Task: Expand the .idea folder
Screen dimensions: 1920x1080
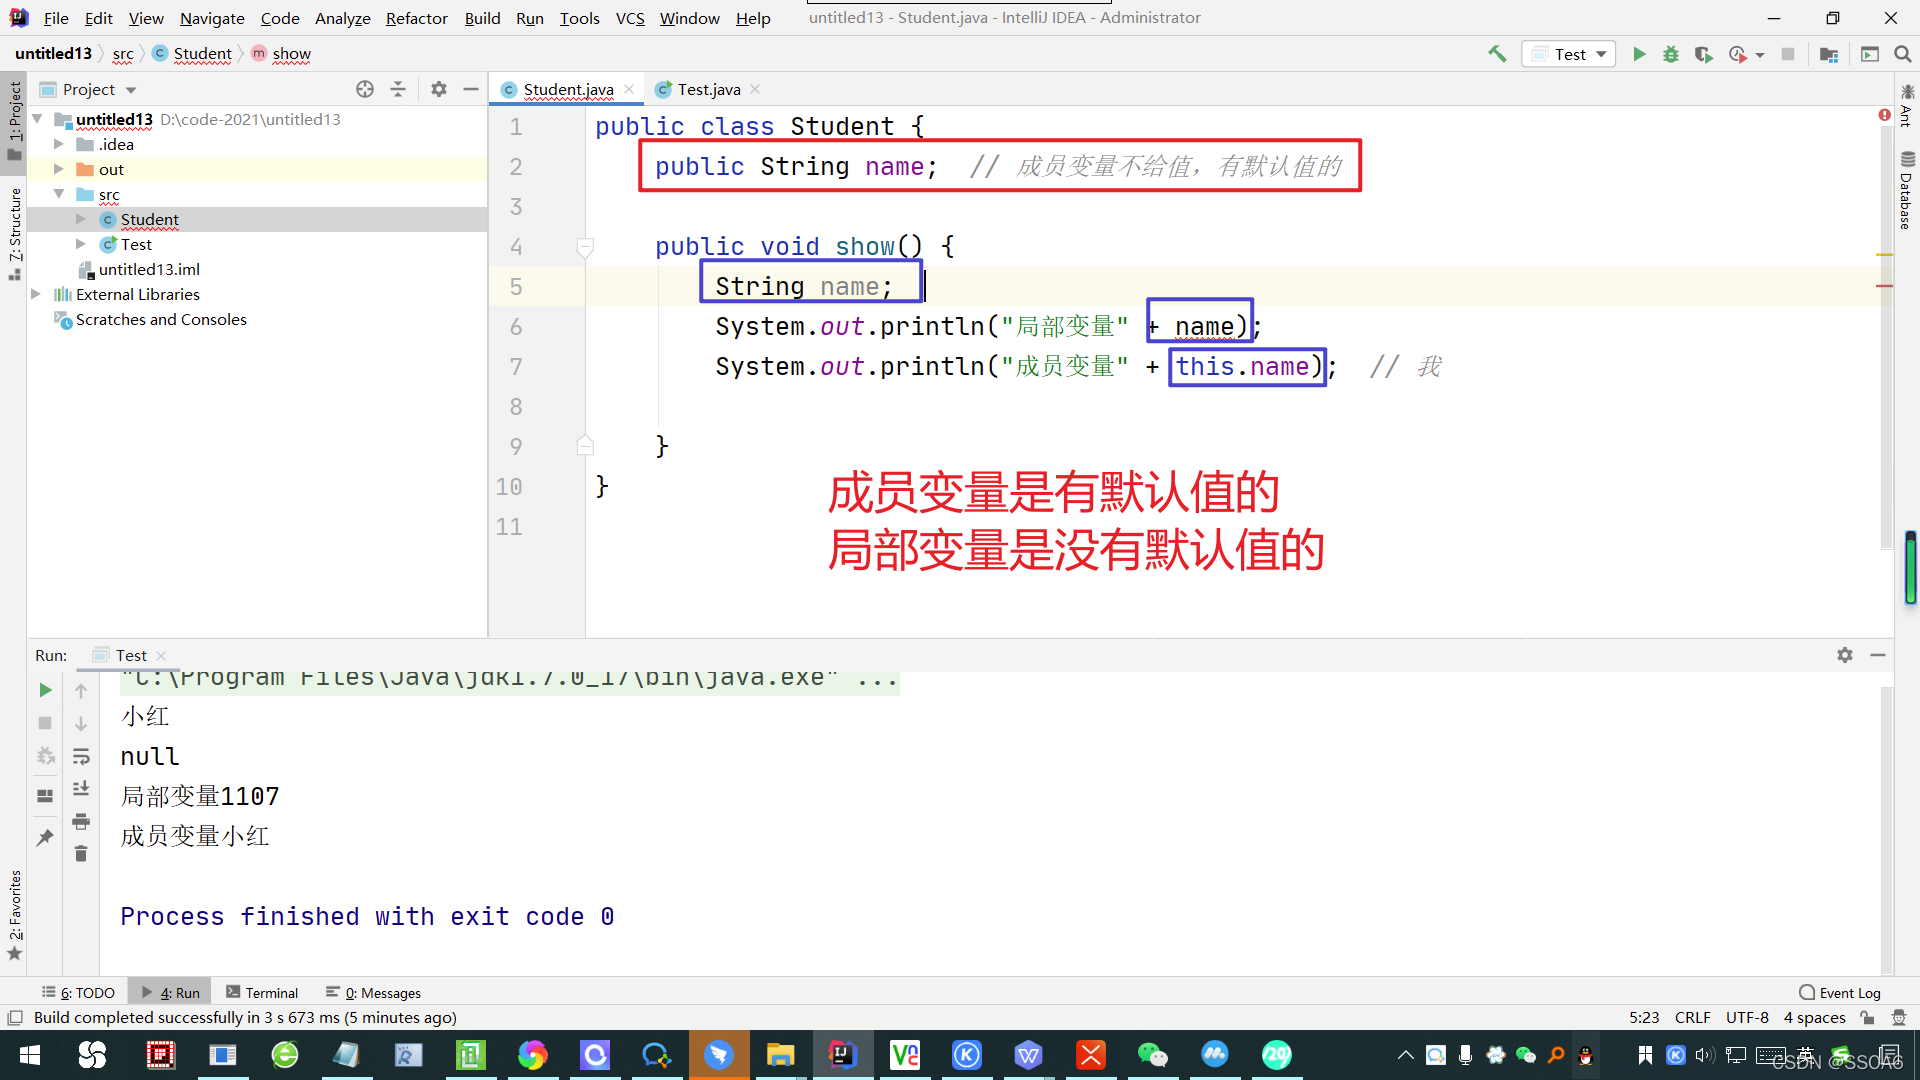Action: coord(59,144)
